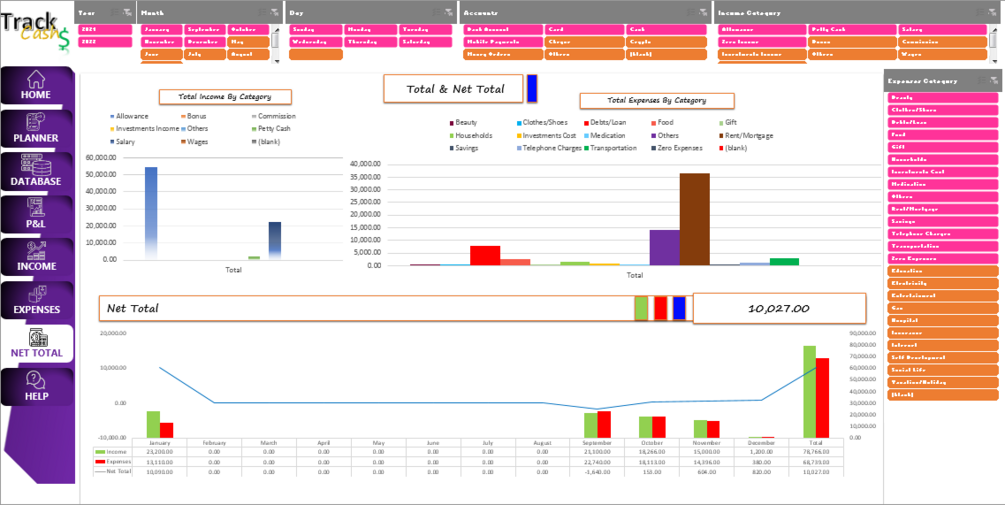
Task: Select January in the Month slicer
Action: tap(162, 29)
